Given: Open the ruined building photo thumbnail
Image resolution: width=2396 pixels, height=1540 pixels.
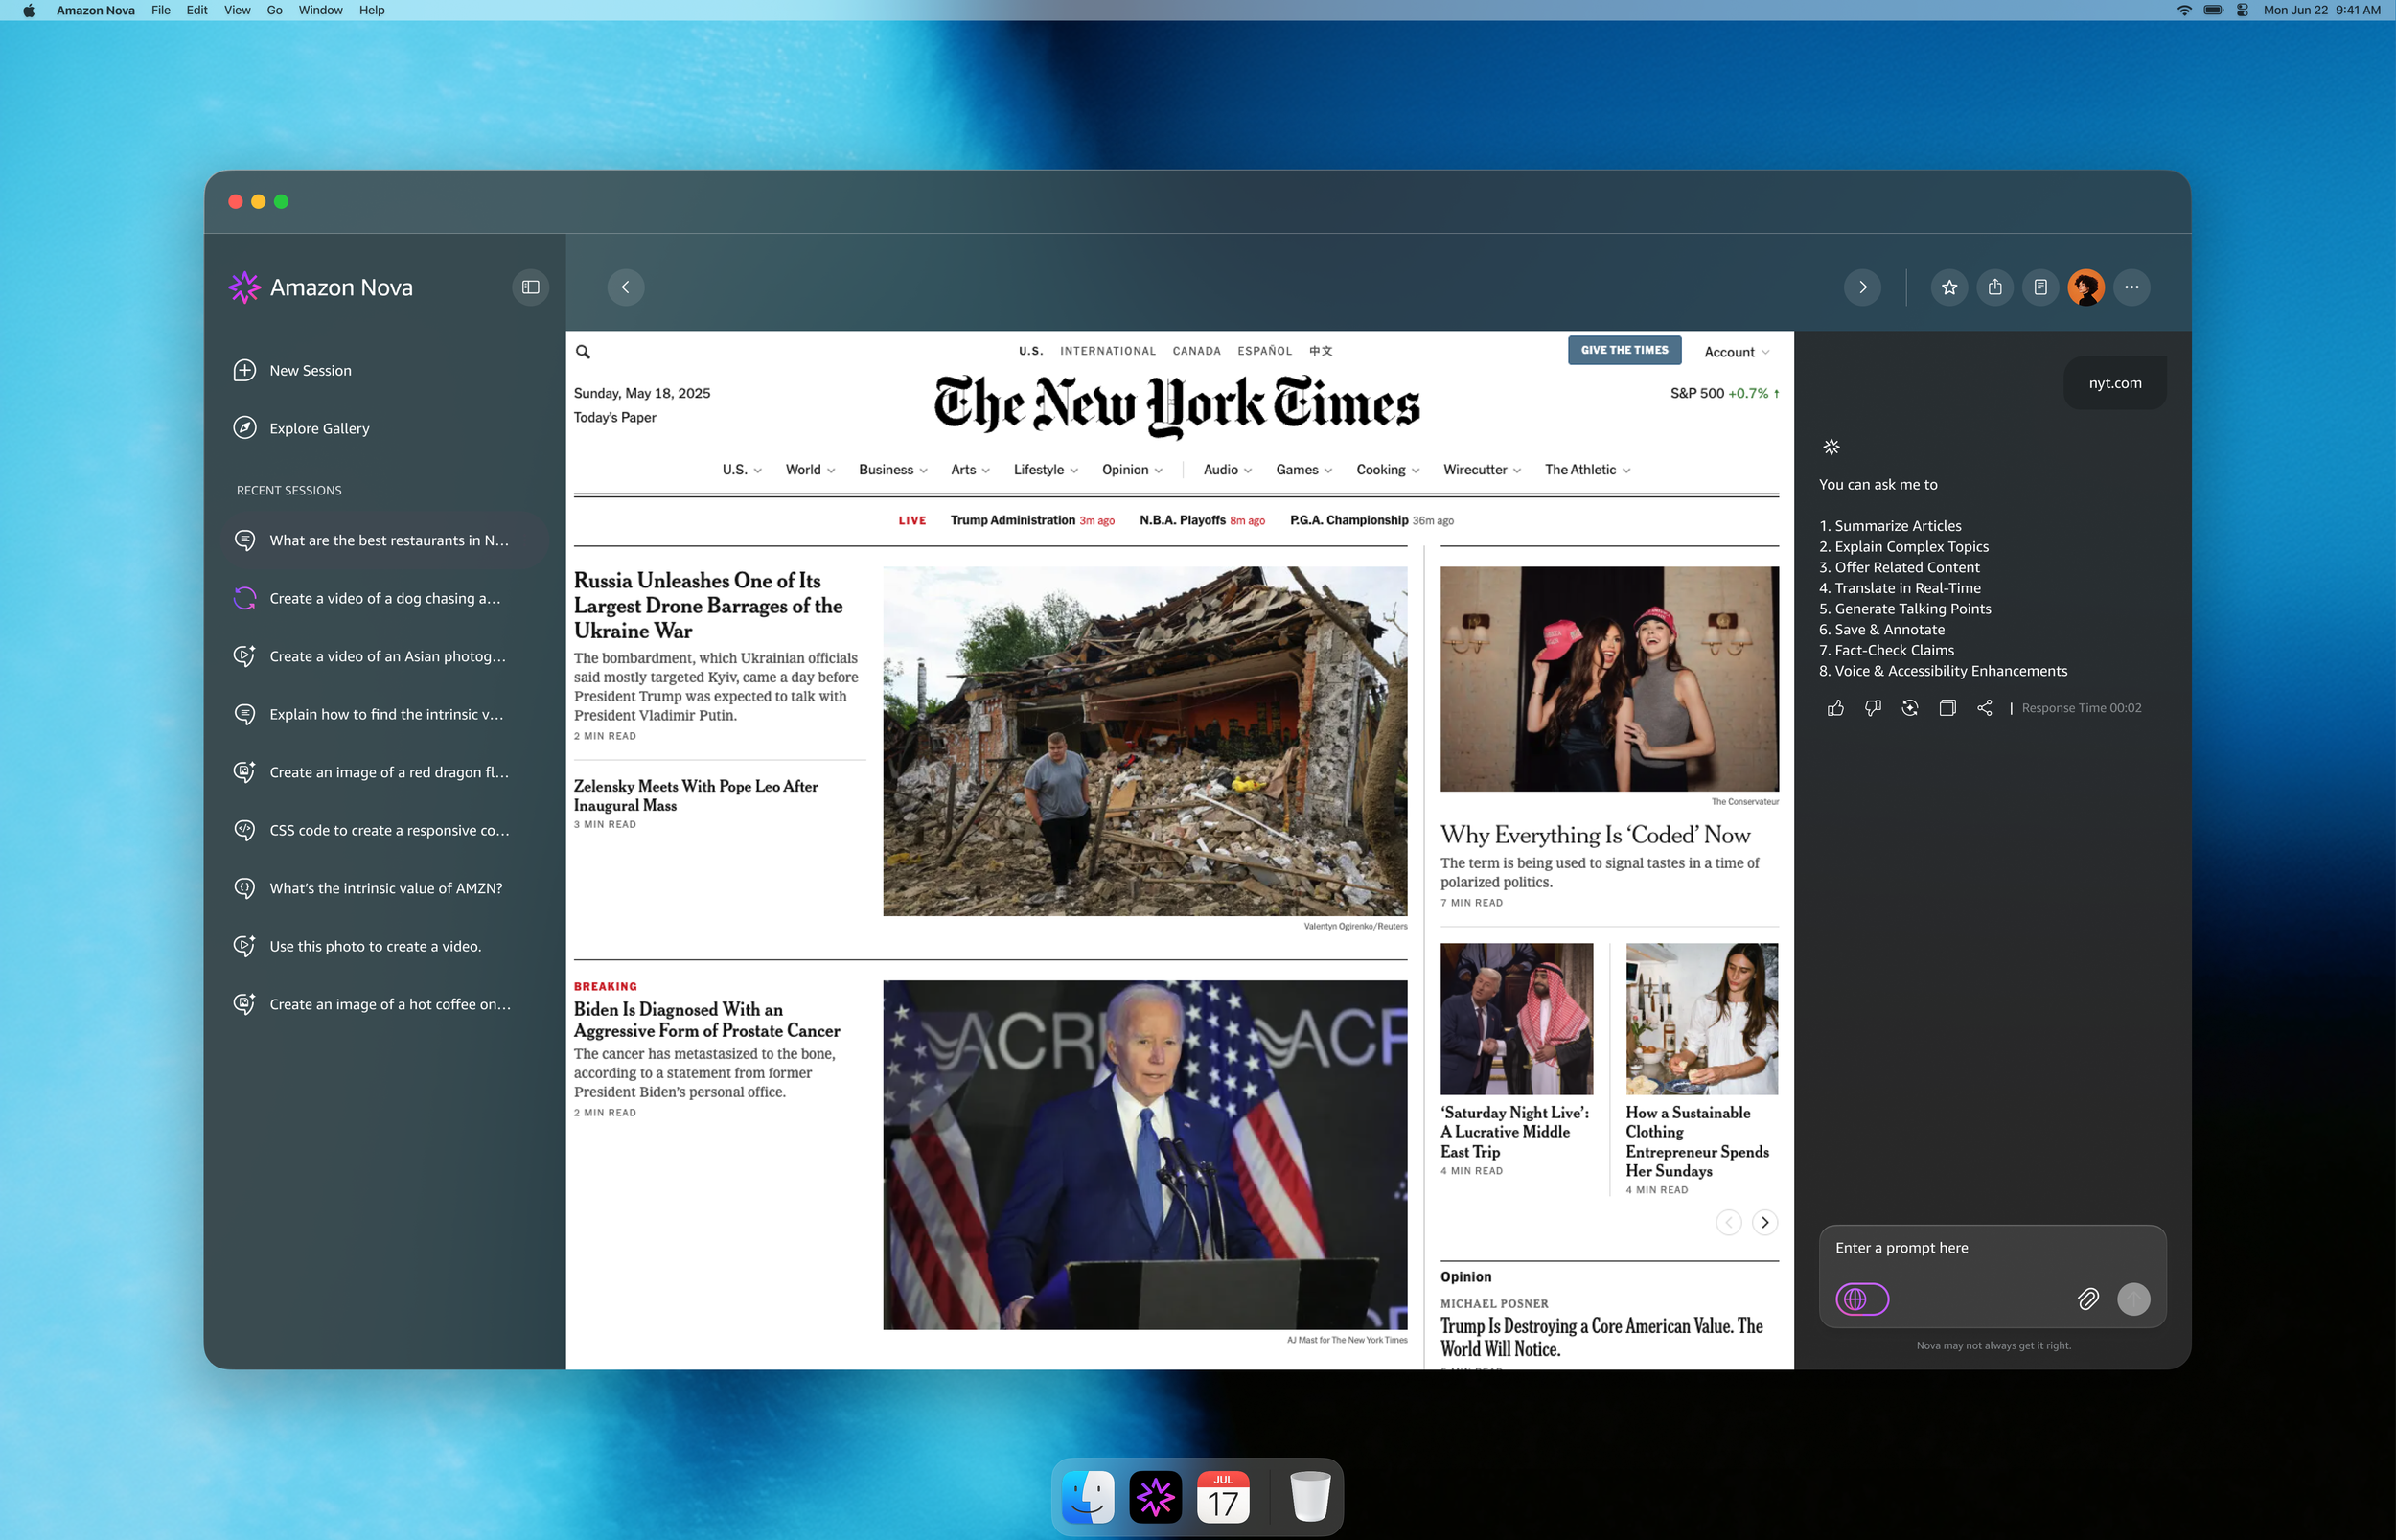Looking at the screenshot, I should click(x=1145, y=741).
